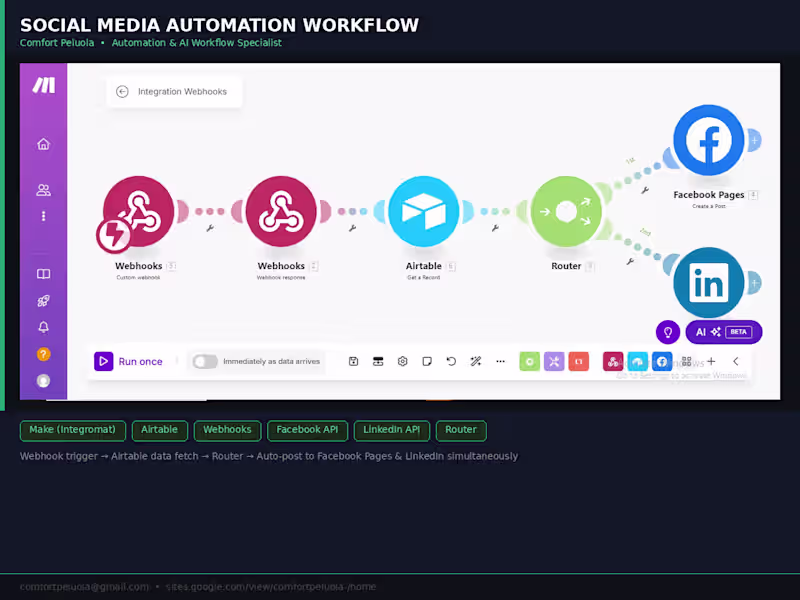Select the Facebook Pages module

[709, 140]
